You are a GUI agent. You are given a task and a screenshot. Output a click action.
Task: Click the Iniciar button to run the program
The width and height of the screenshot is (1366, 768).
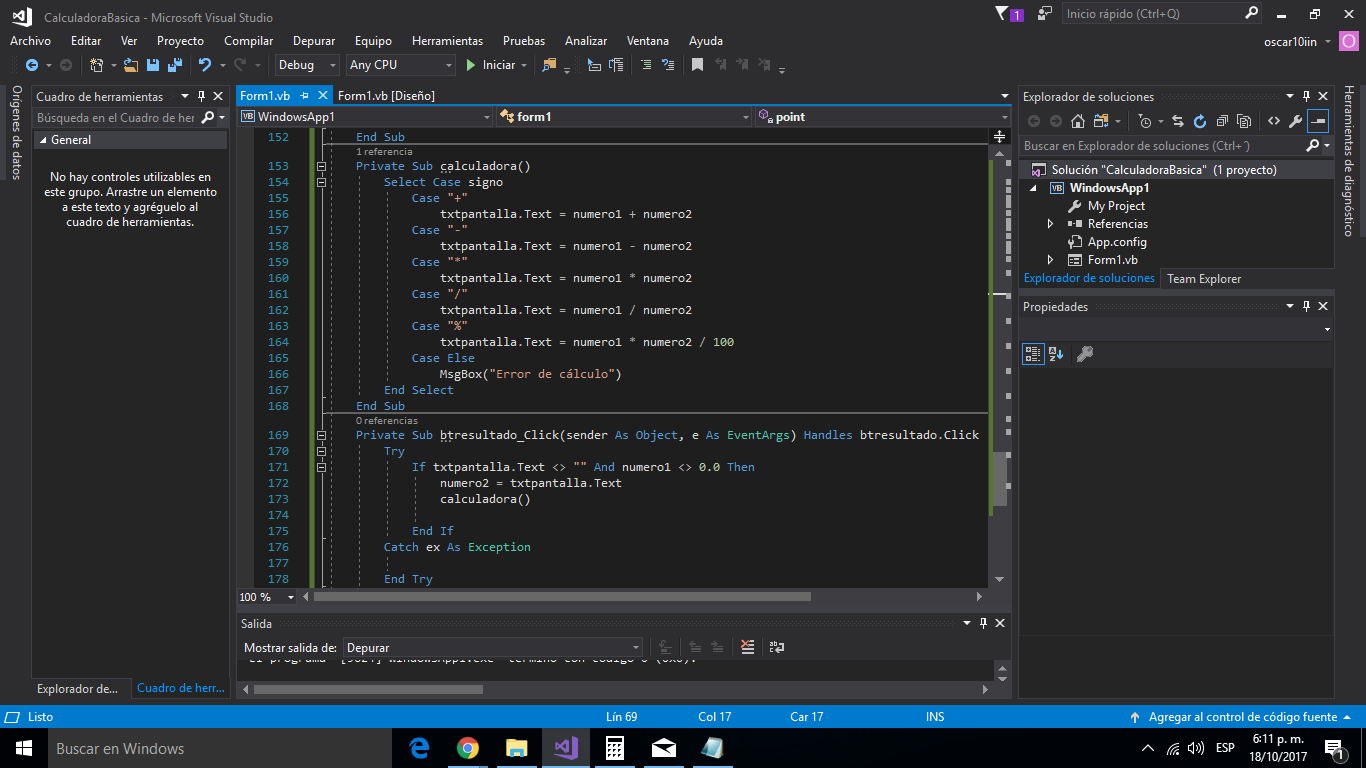[490, 65]
